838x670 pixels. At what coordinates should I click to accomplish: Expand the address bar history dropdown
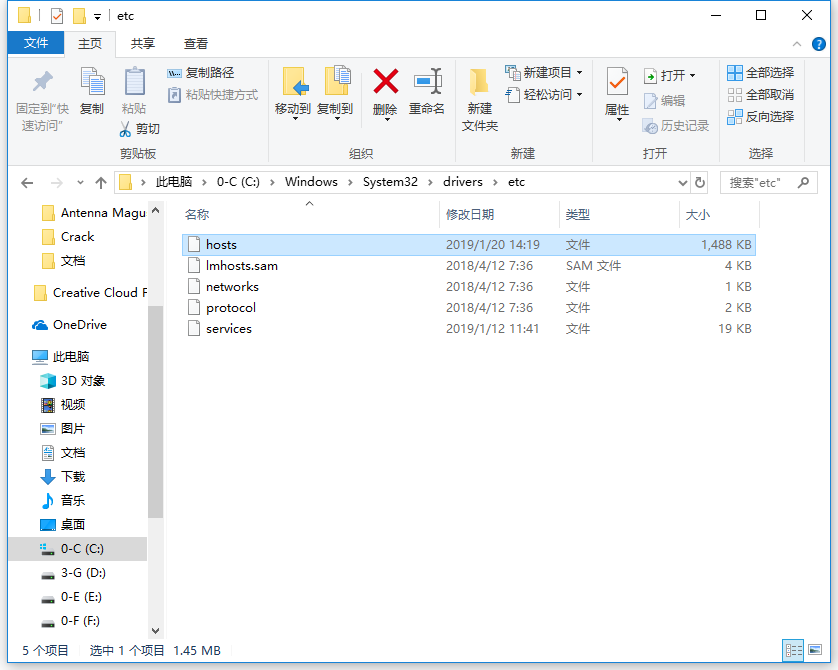[x=682, y=183]
